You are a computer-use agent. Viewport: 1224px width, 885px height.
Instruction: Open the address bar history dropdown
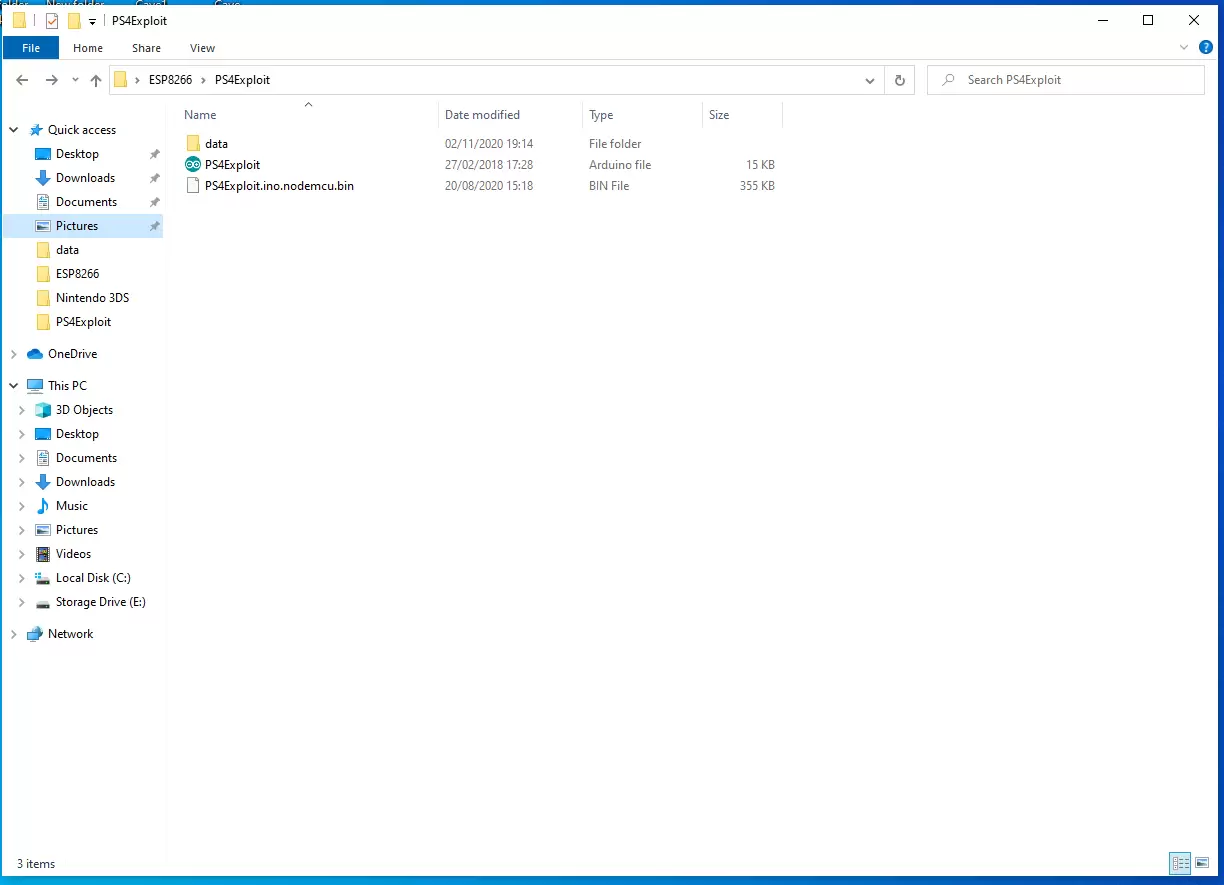pyautogui.click(x=869, y=80)
